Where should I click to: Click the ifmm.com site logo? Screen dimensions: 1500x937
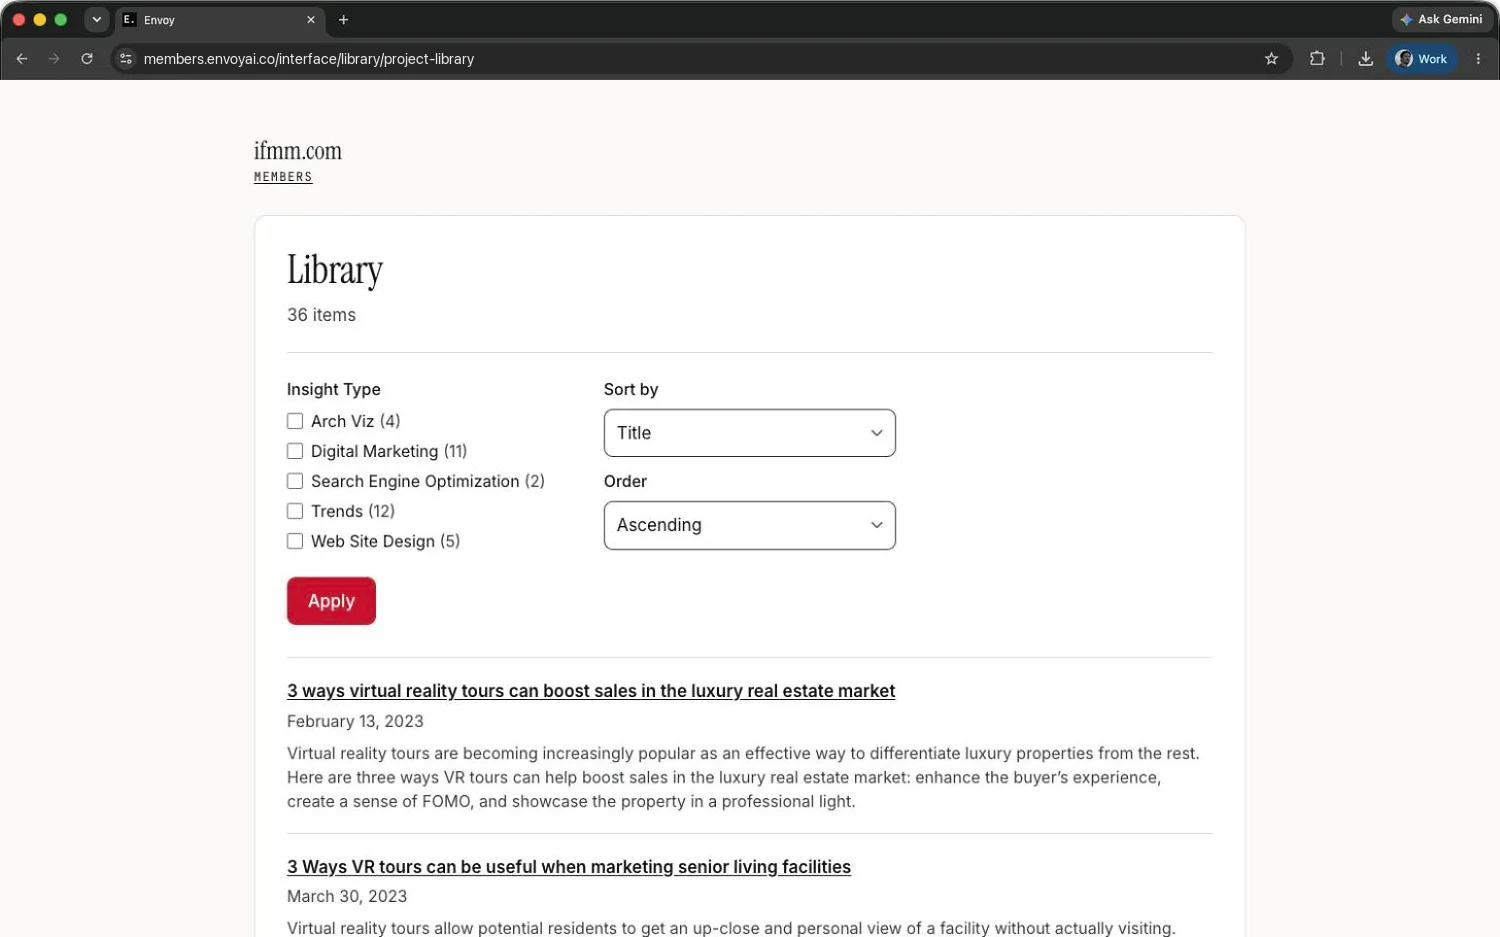click(x=298, y=151)
